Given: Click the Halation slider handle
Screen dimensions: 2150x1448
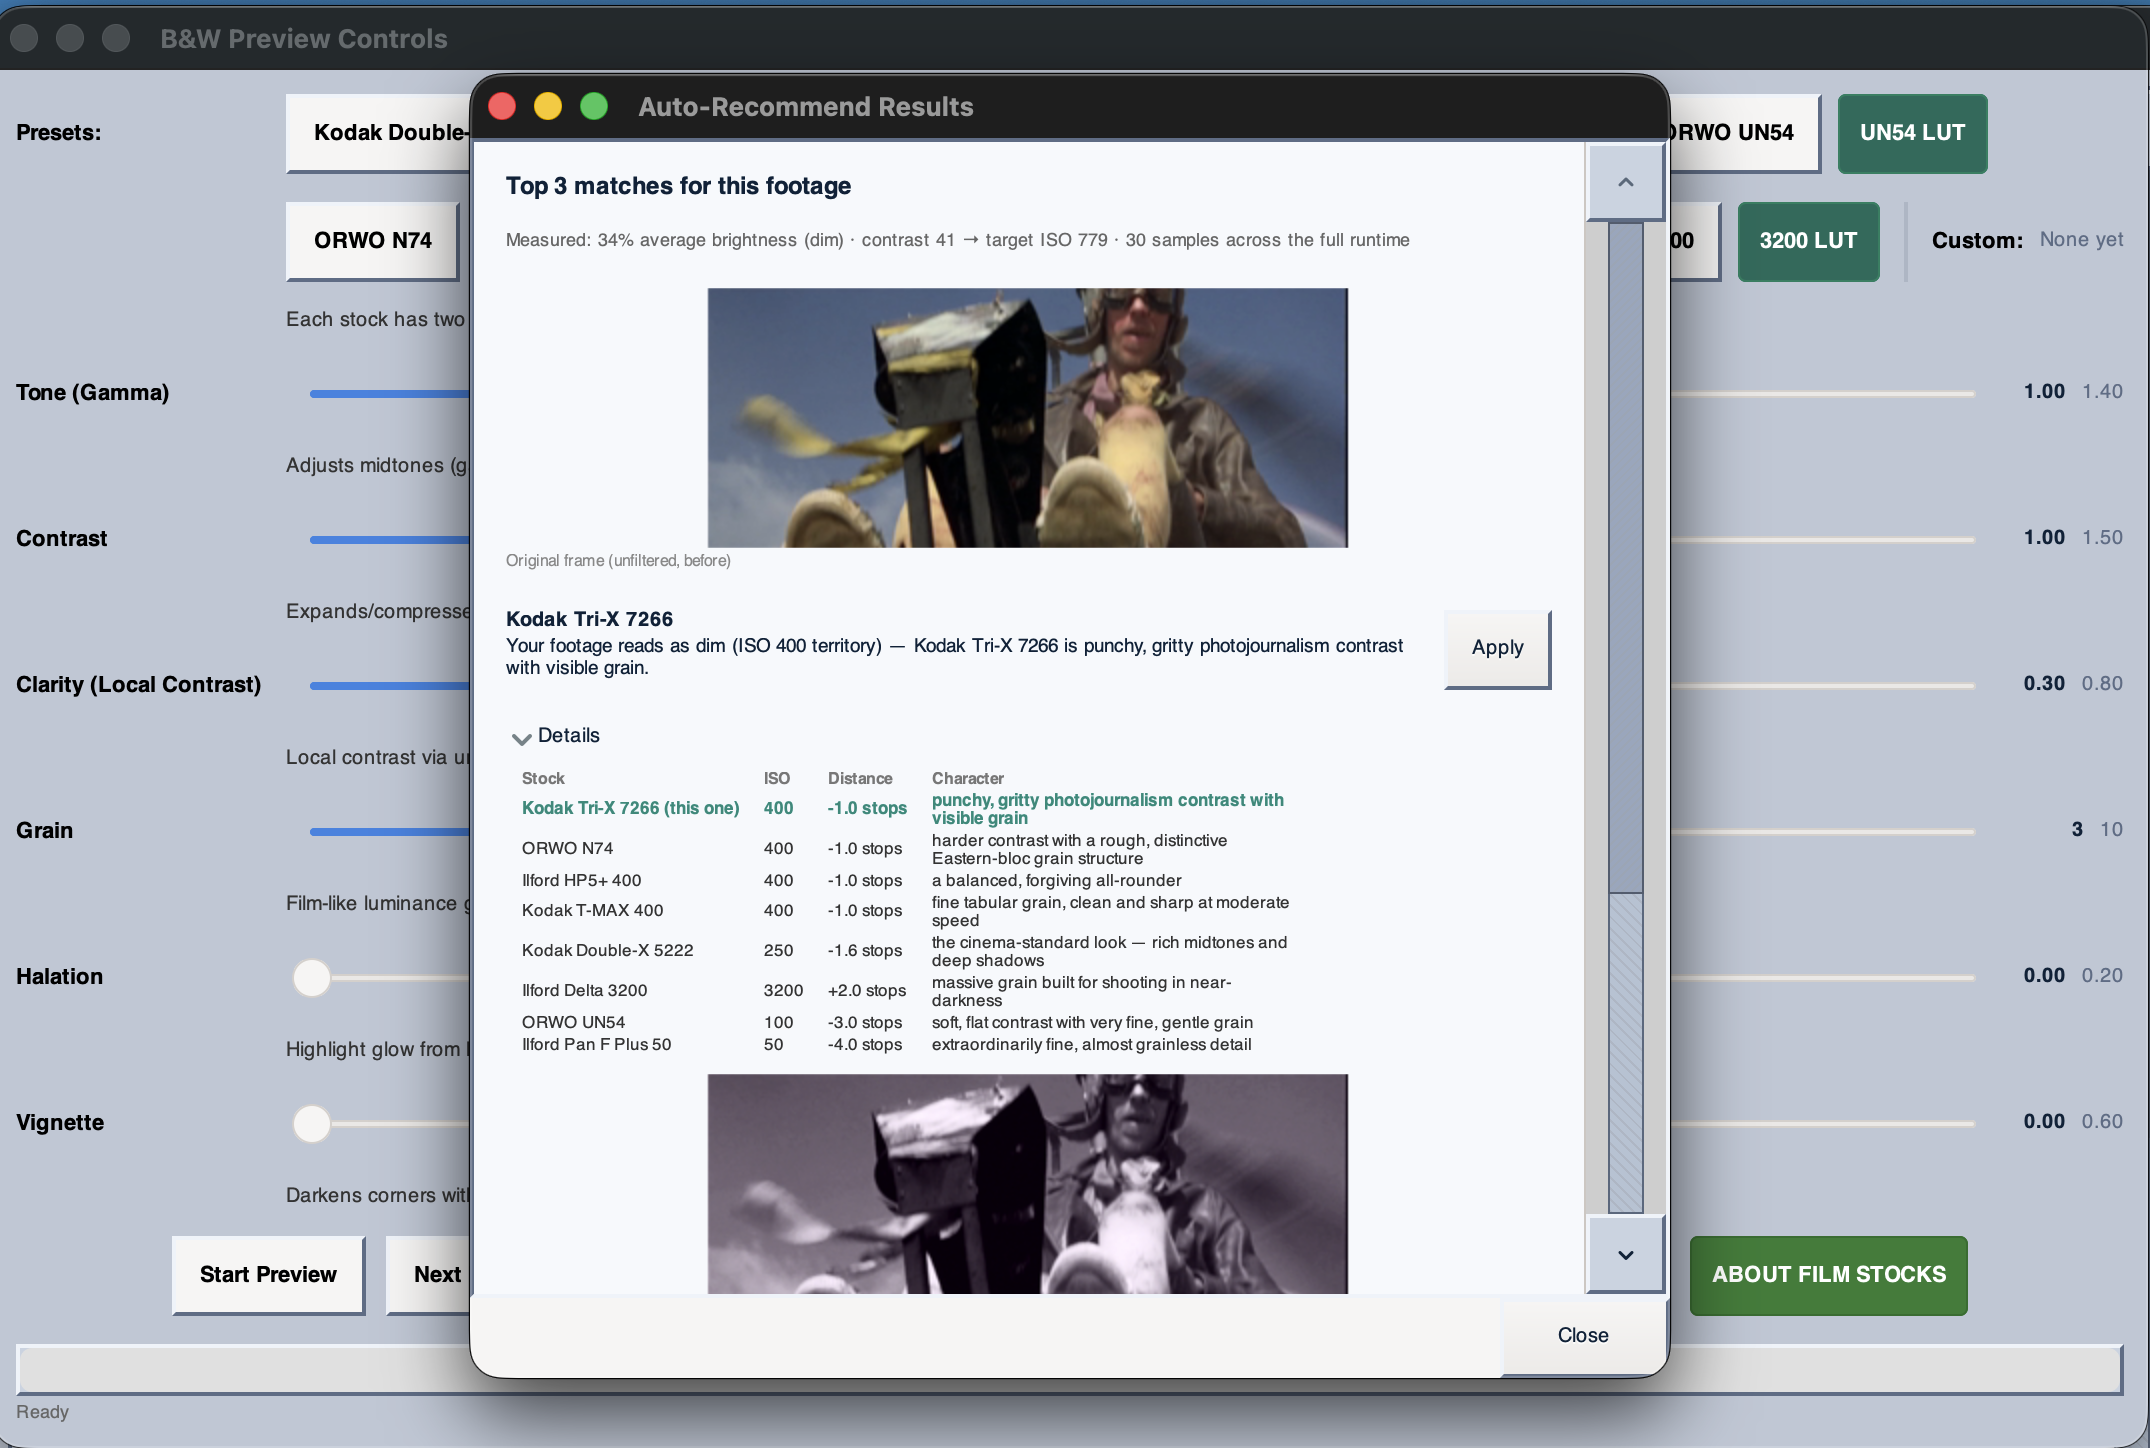Looking at the screenshot, I should tap(312, 978).
